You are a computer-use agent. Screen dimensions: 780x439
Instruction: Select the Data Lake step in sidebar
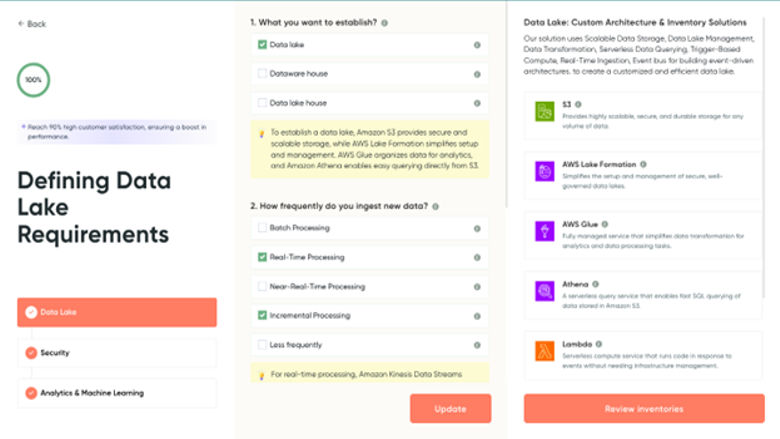tap(116, 312)
